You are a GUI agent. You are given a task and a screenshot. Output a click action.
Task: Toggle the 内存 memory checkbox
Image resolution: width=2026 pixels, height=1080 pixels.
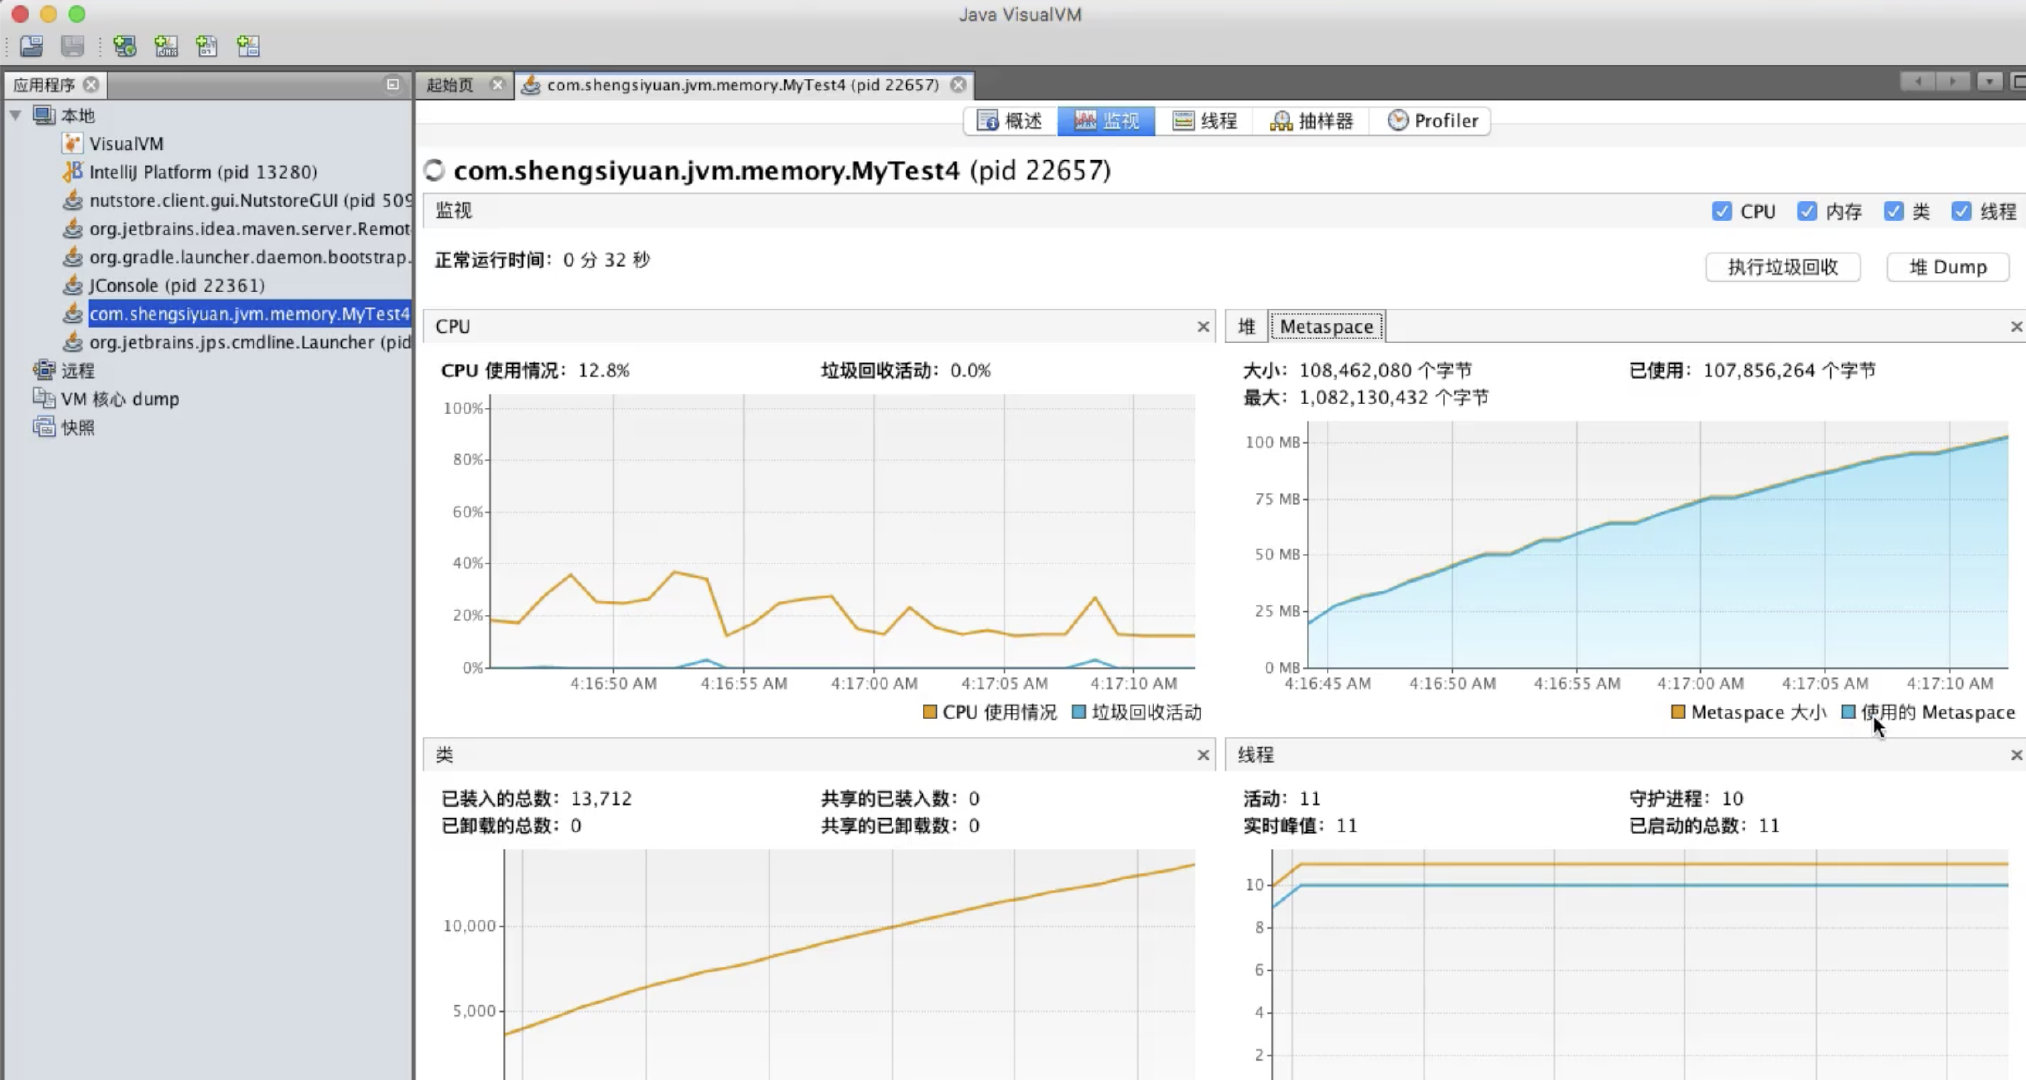pyautogui.click(x=1807, y=211)
